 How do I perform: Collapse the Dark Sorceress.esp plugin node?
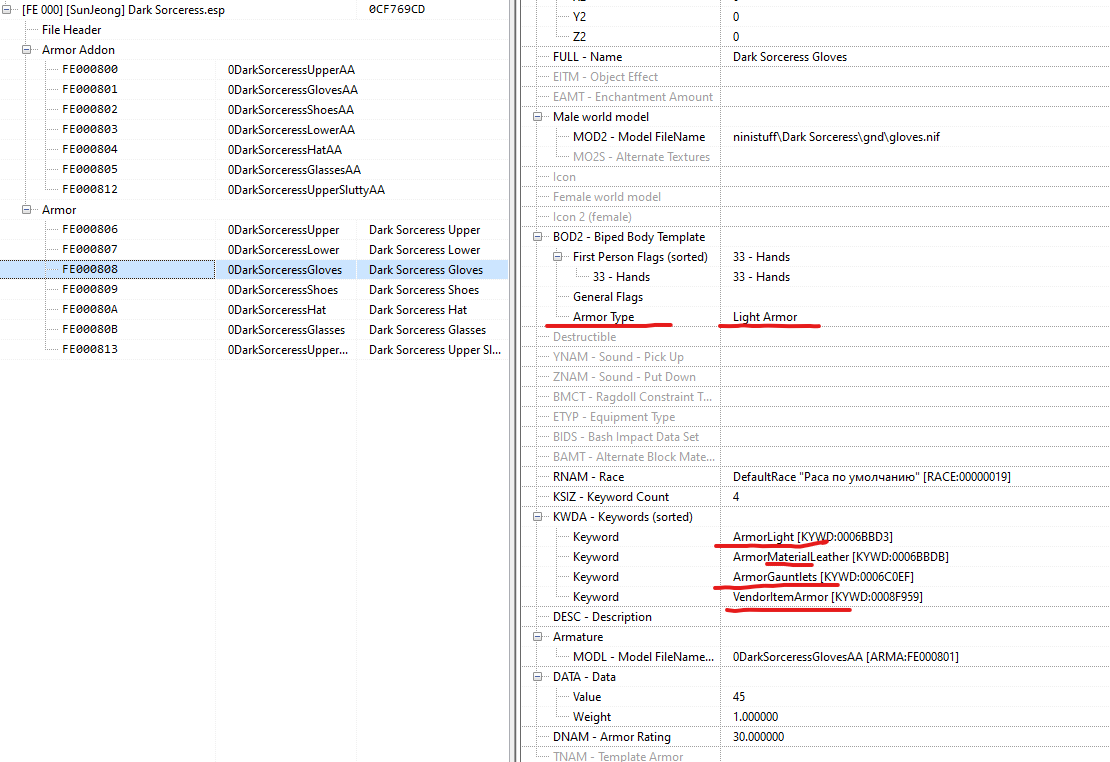[6, 10]
